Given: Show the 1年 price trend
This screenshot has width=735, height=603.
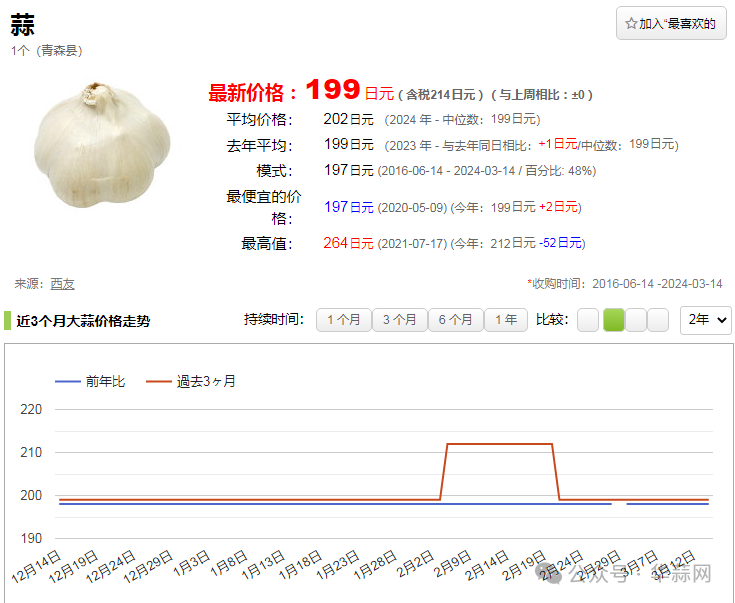Looking at the screenshot, I should pos(506,320).
